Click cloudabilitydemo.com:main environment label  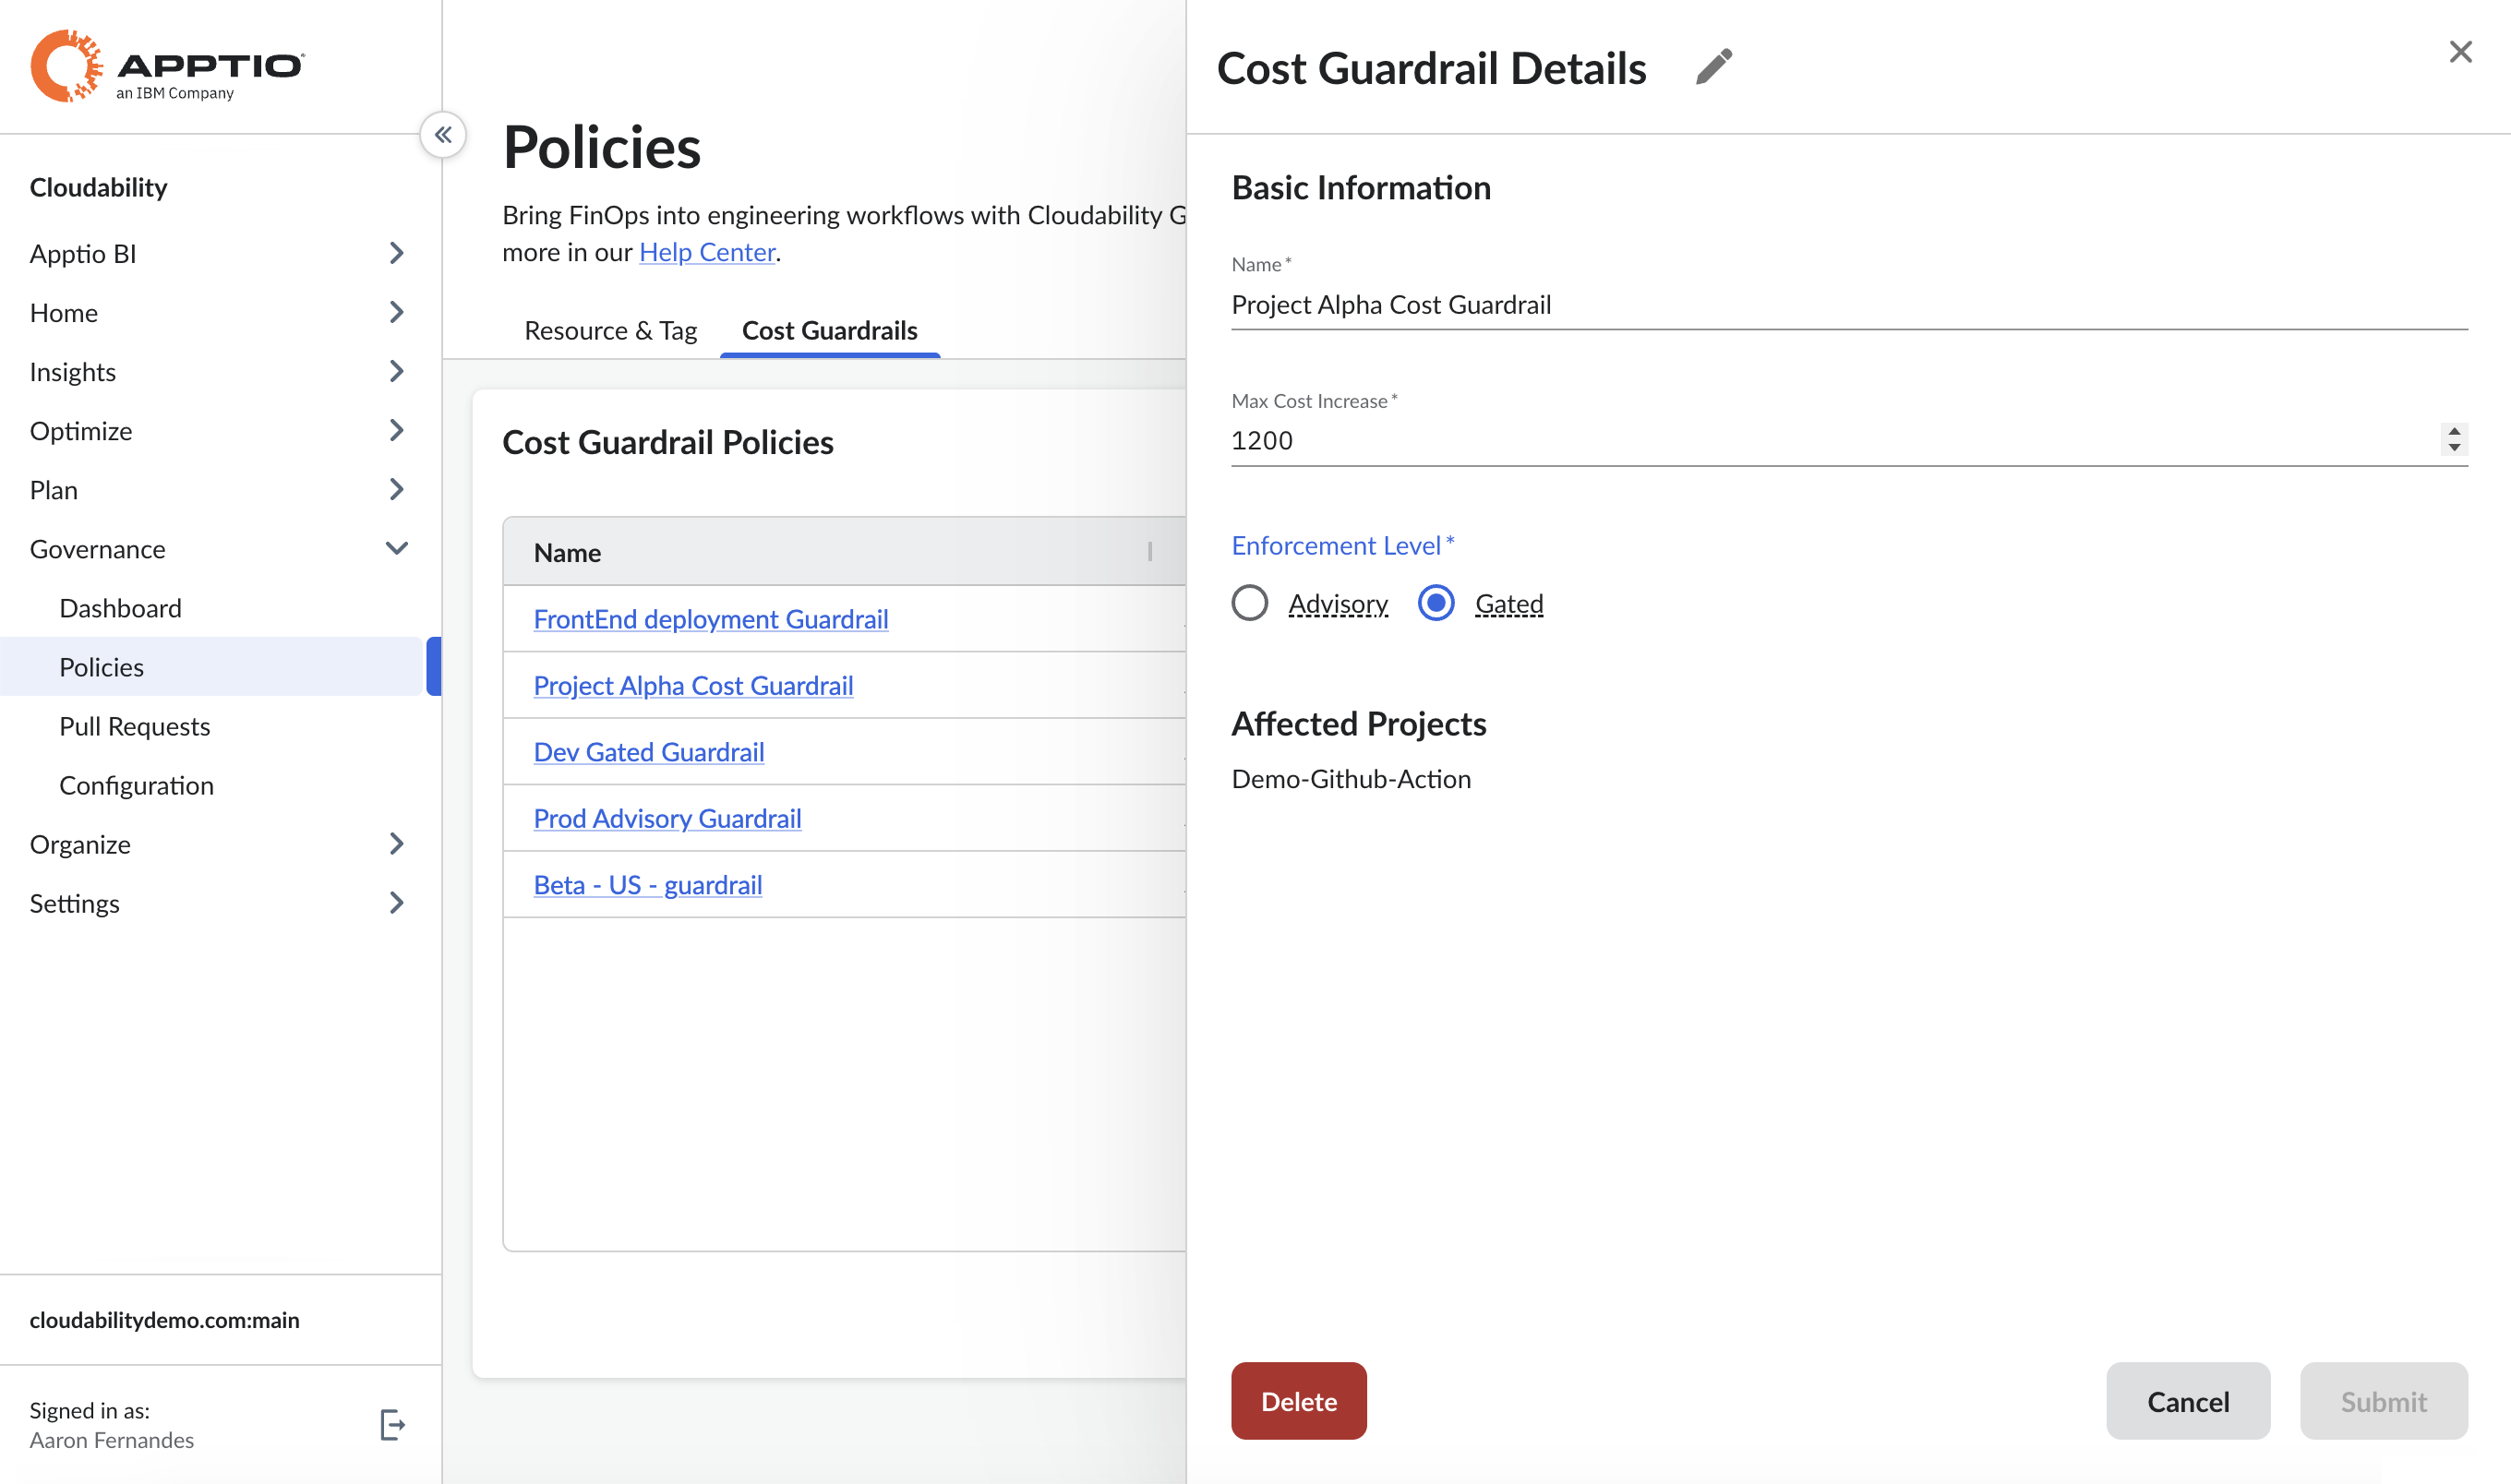(164, 1320)
